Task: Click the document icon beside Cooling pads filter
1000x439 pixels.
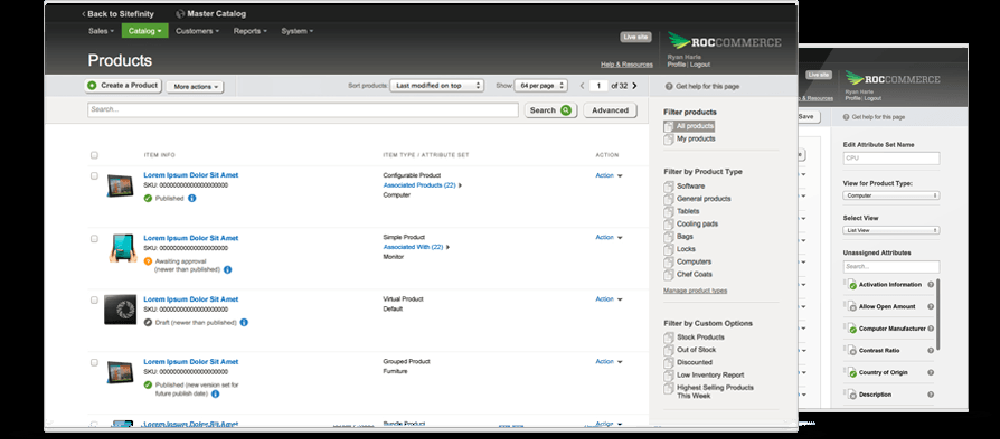Action: coord(668,224)
